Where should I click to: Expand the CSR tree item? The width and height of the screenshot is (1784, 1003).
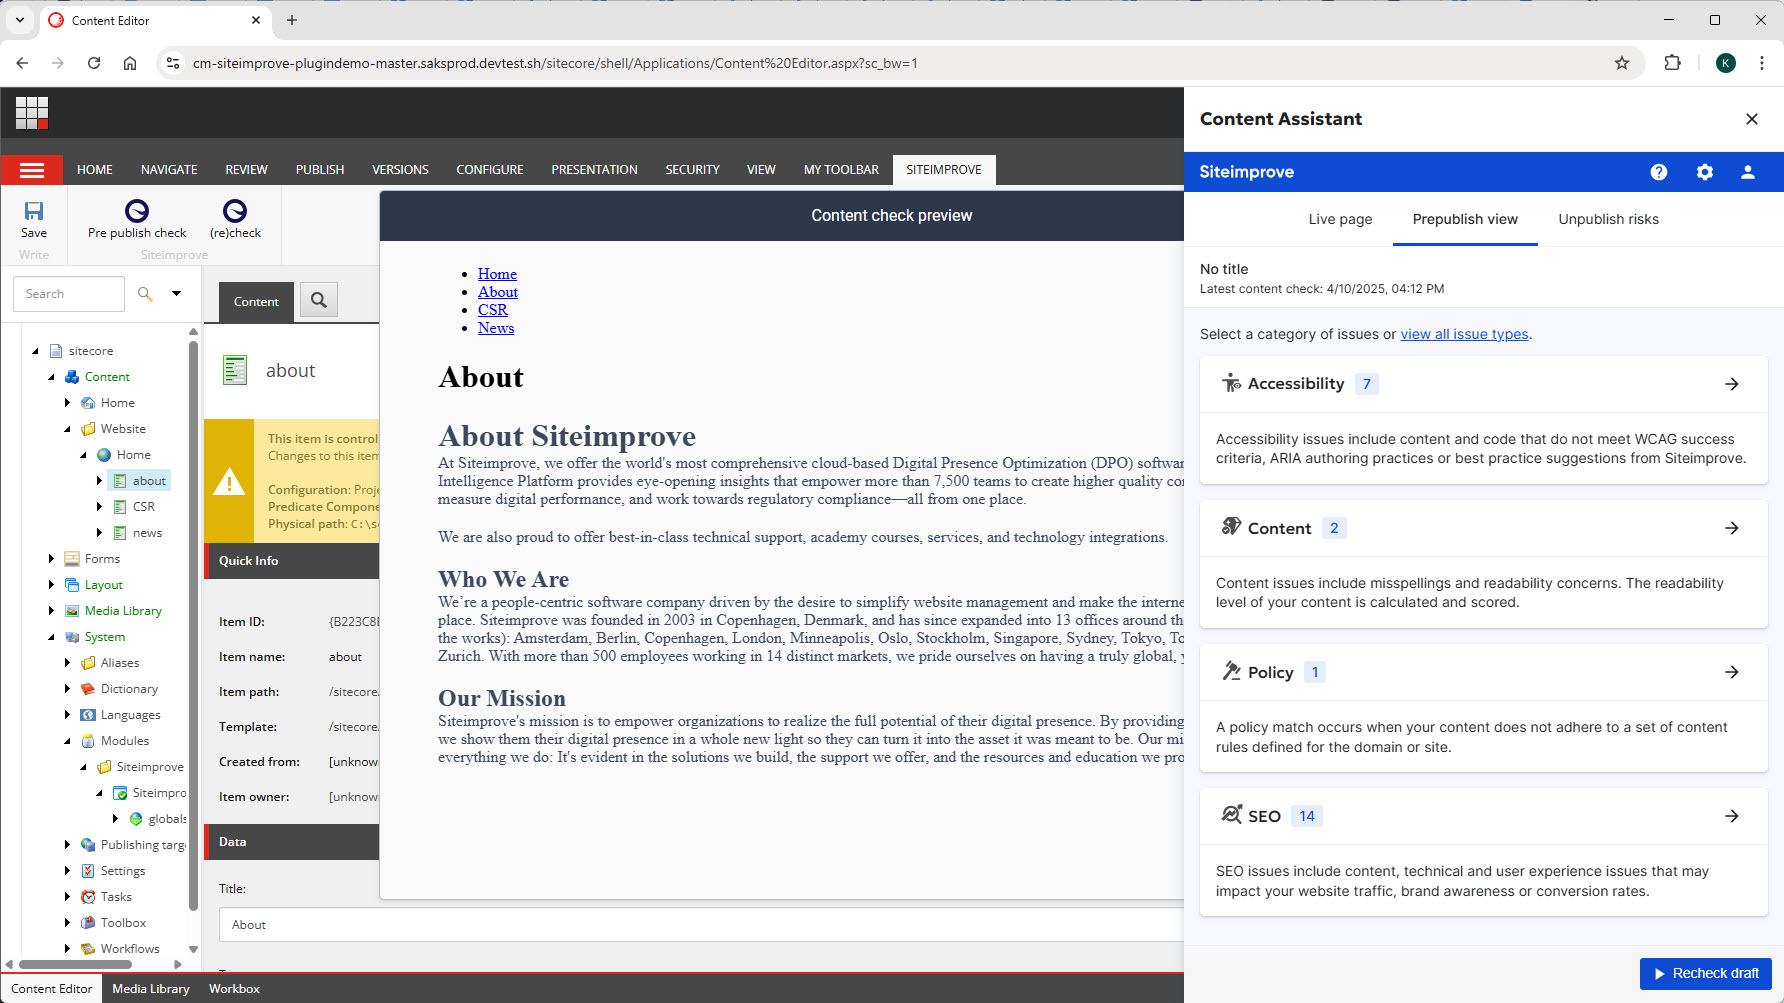pyautogui.click(x=99, y=507)
